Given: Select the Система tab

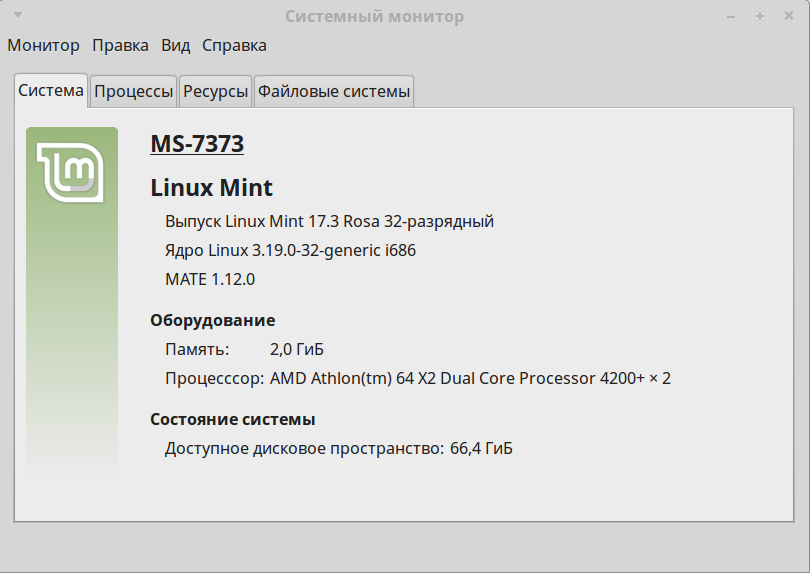Looking at the screenshot, I should pos(51,90).
